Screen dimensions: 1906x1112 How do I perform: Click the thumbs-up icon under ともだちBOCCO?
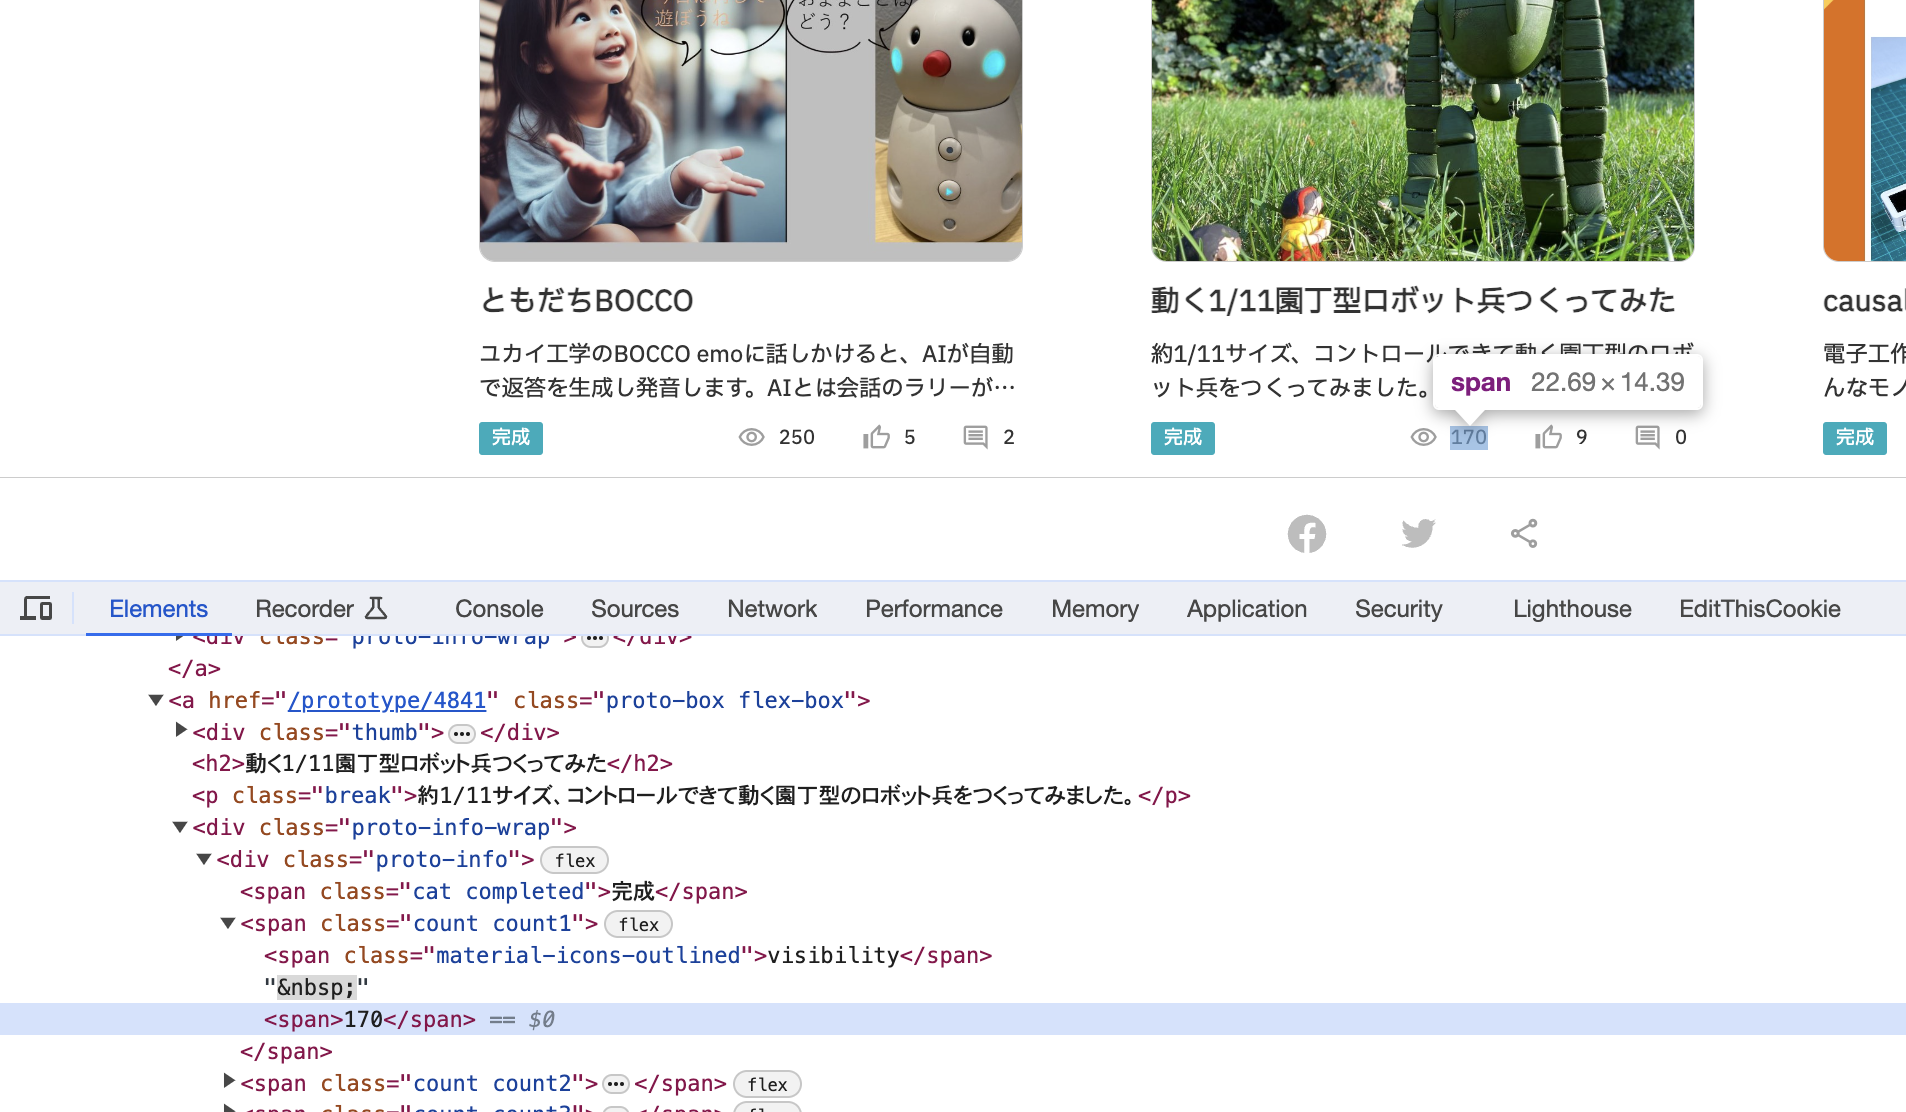click(877, 436)
